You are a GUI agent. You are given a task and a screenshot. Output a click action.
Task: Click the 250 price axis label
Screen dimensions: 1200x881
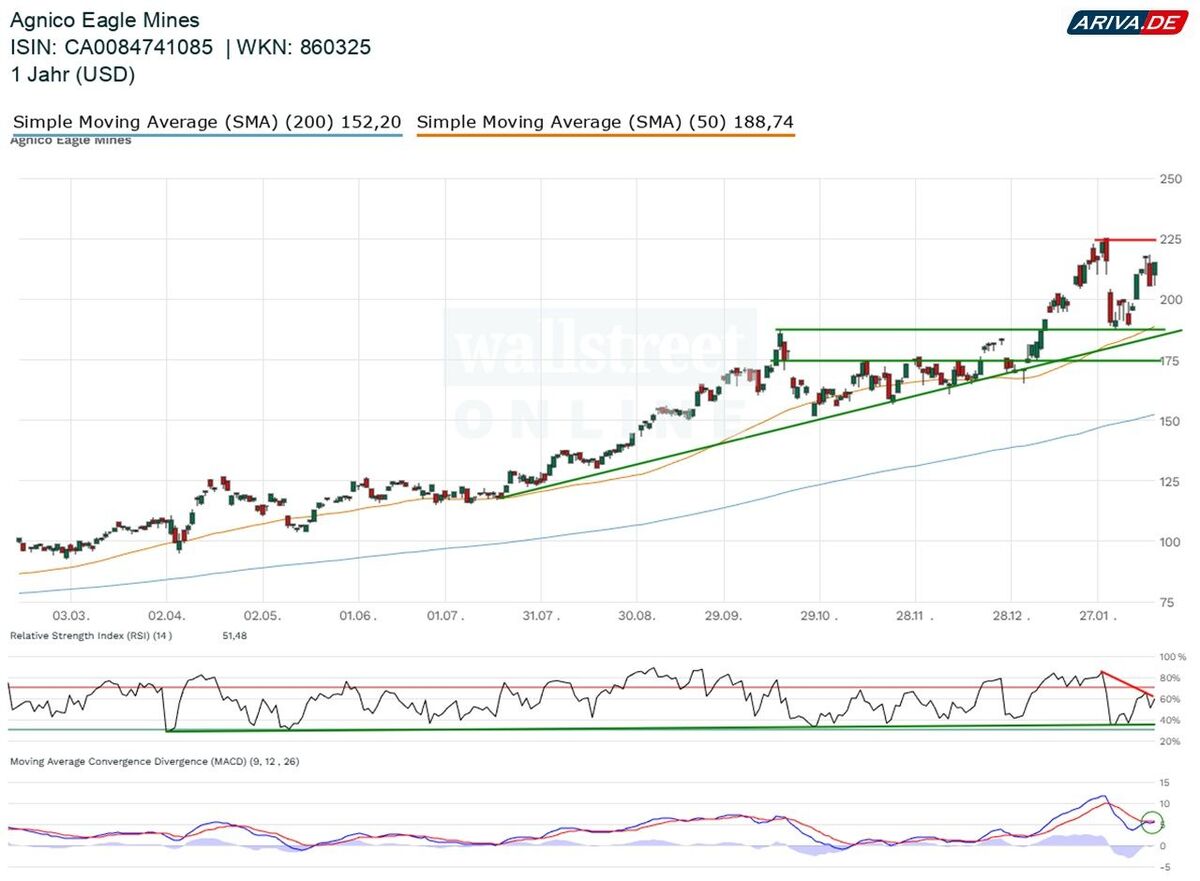pyautogui.click(x=1171, y=179)
